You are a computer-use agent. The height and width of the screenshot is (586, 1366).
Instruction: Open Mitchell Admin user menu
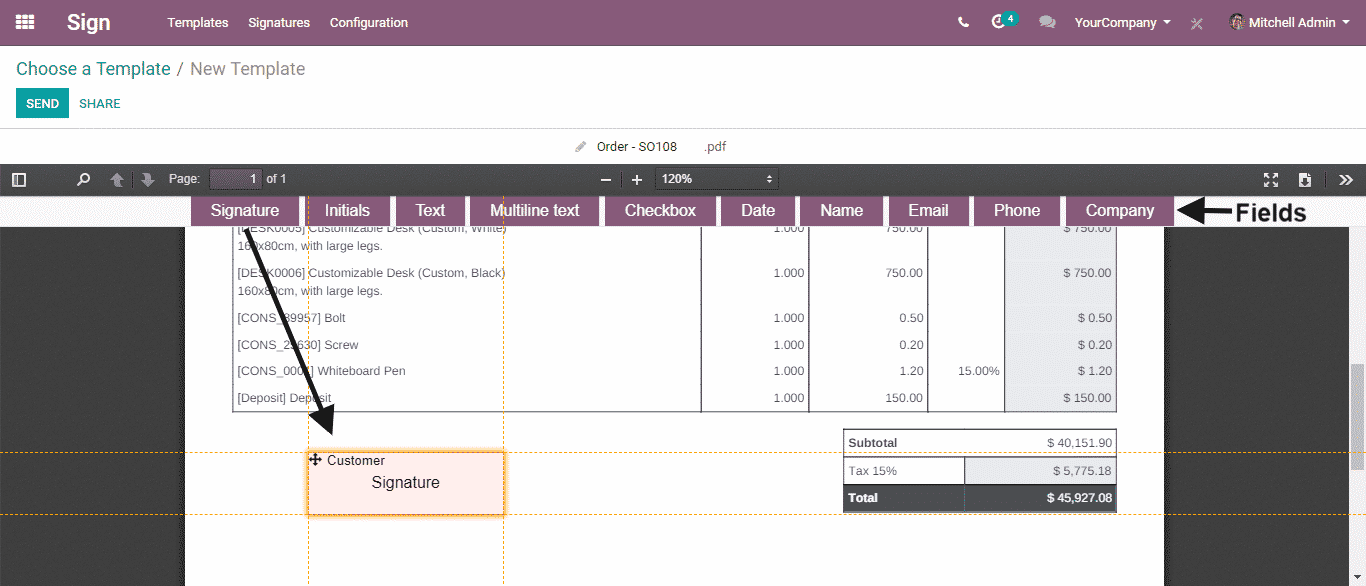[1290, 22]
